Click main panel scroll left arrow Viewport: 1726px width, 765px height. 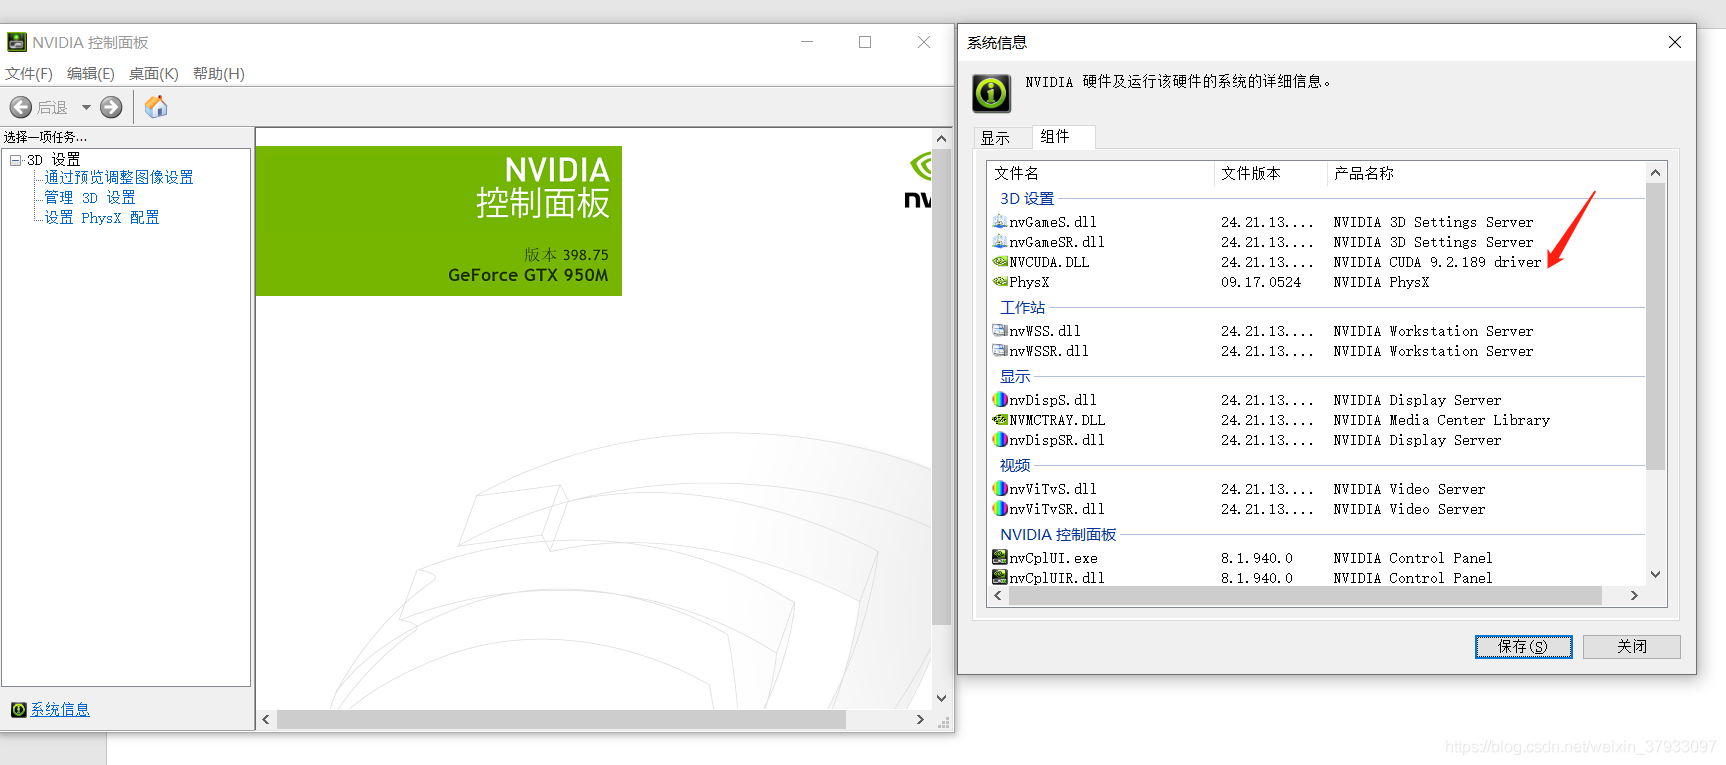pyautogui.click(x=266, y=720)
